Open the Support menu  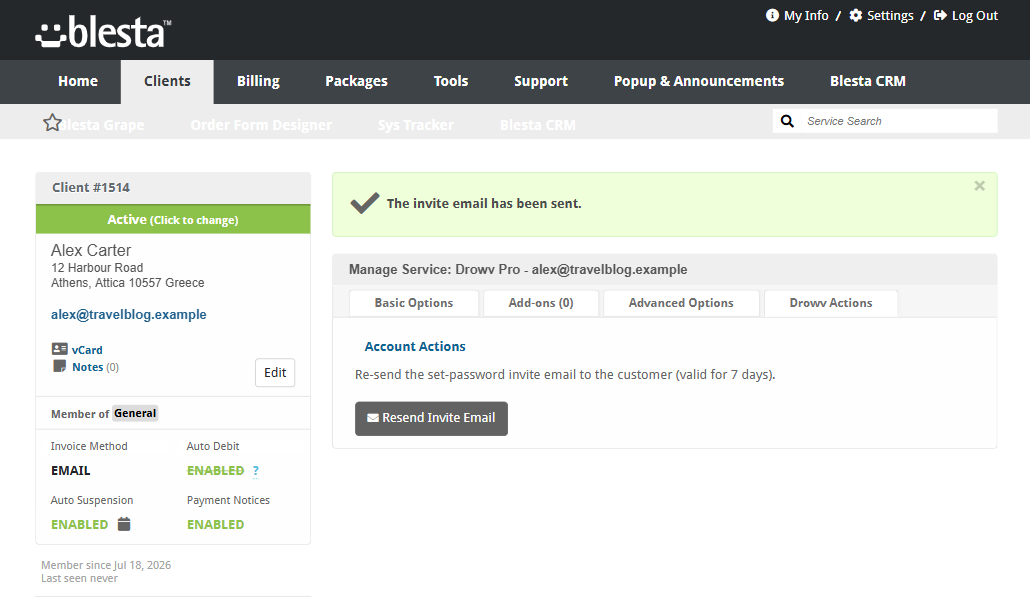541,81
